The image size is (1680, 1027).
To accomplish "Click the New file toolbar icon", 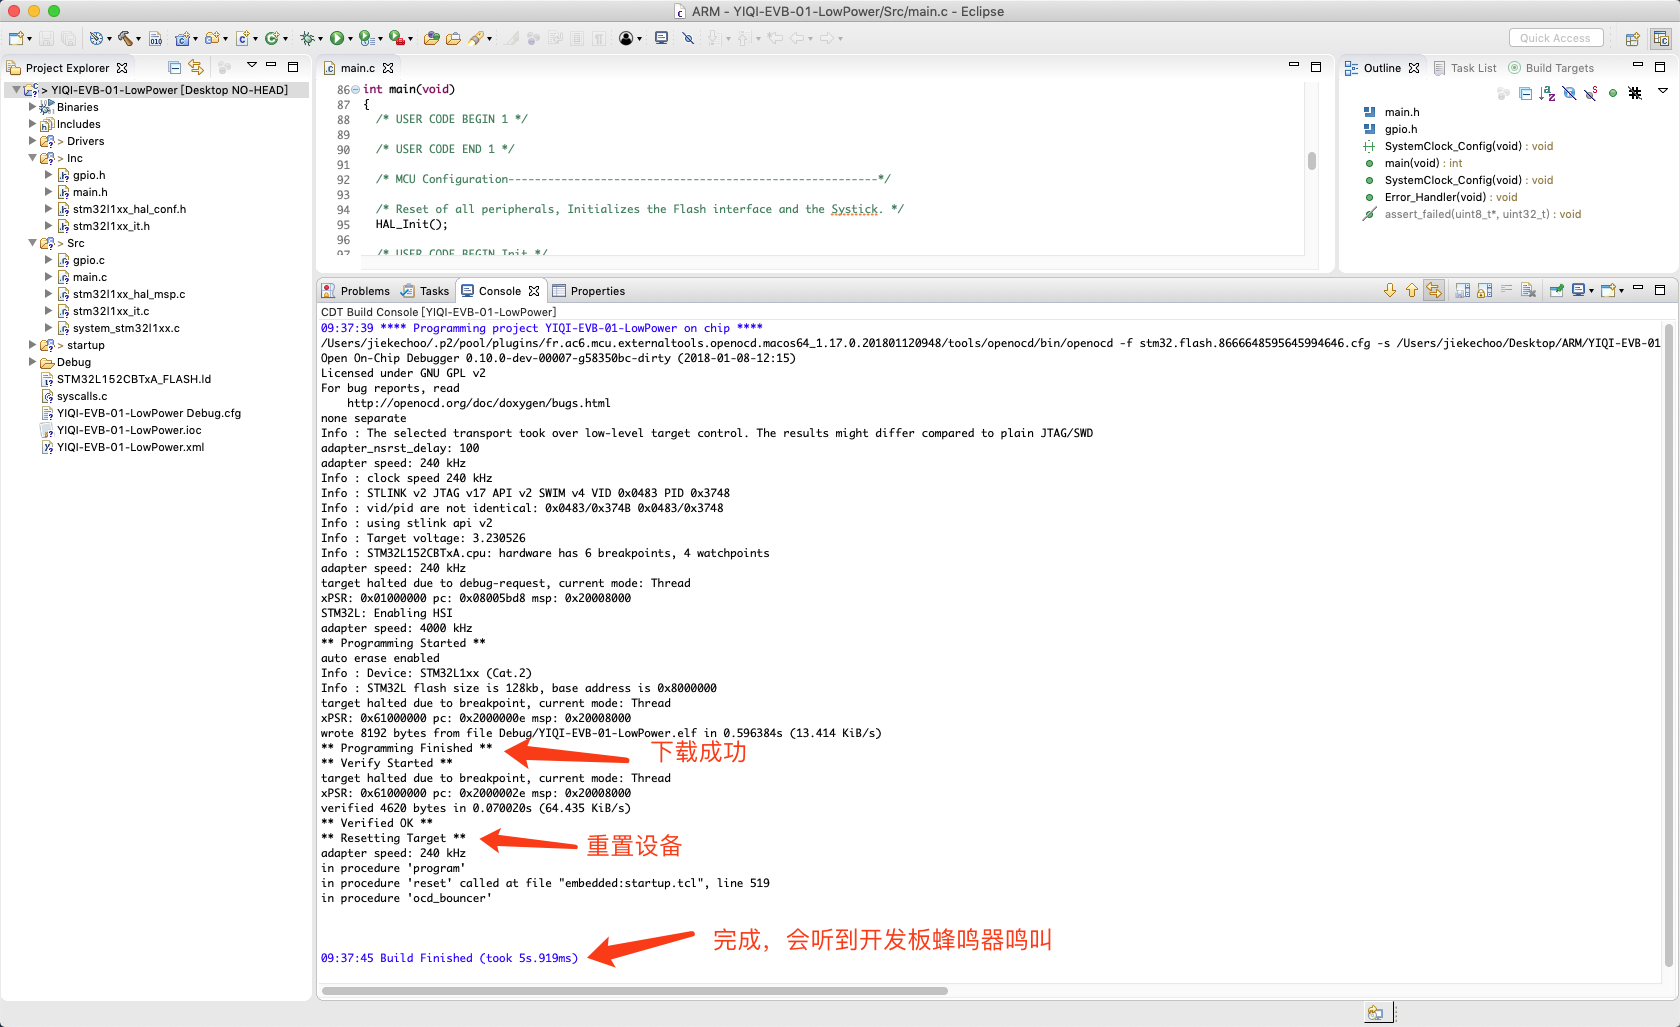I will pos(16,38).
